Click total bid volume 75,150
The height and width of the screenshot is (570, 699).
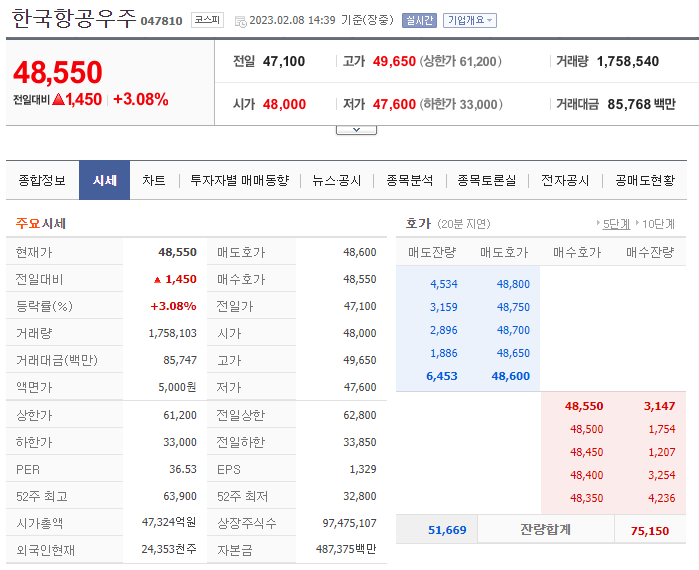650,531
